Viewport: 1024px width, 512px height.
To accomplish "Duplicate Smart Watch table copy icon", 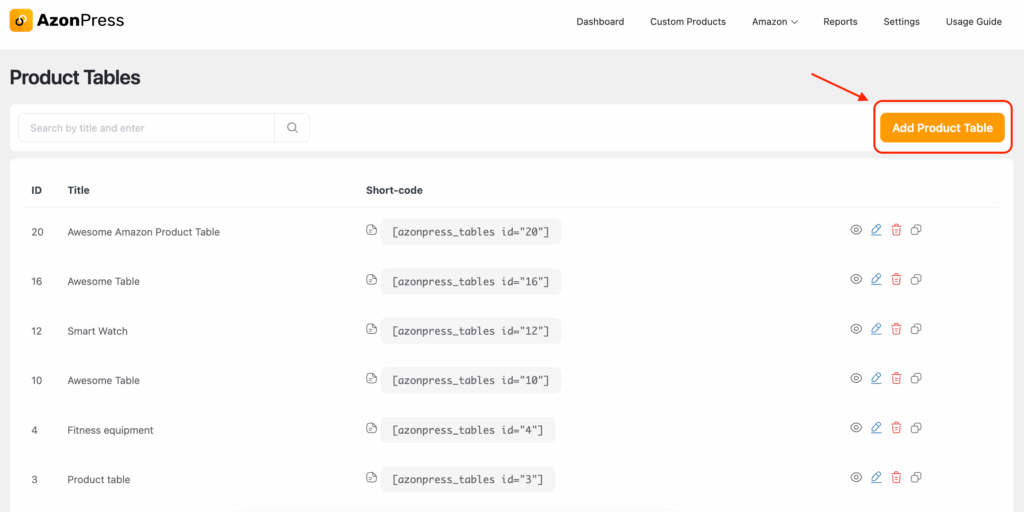I will [916, 328].
